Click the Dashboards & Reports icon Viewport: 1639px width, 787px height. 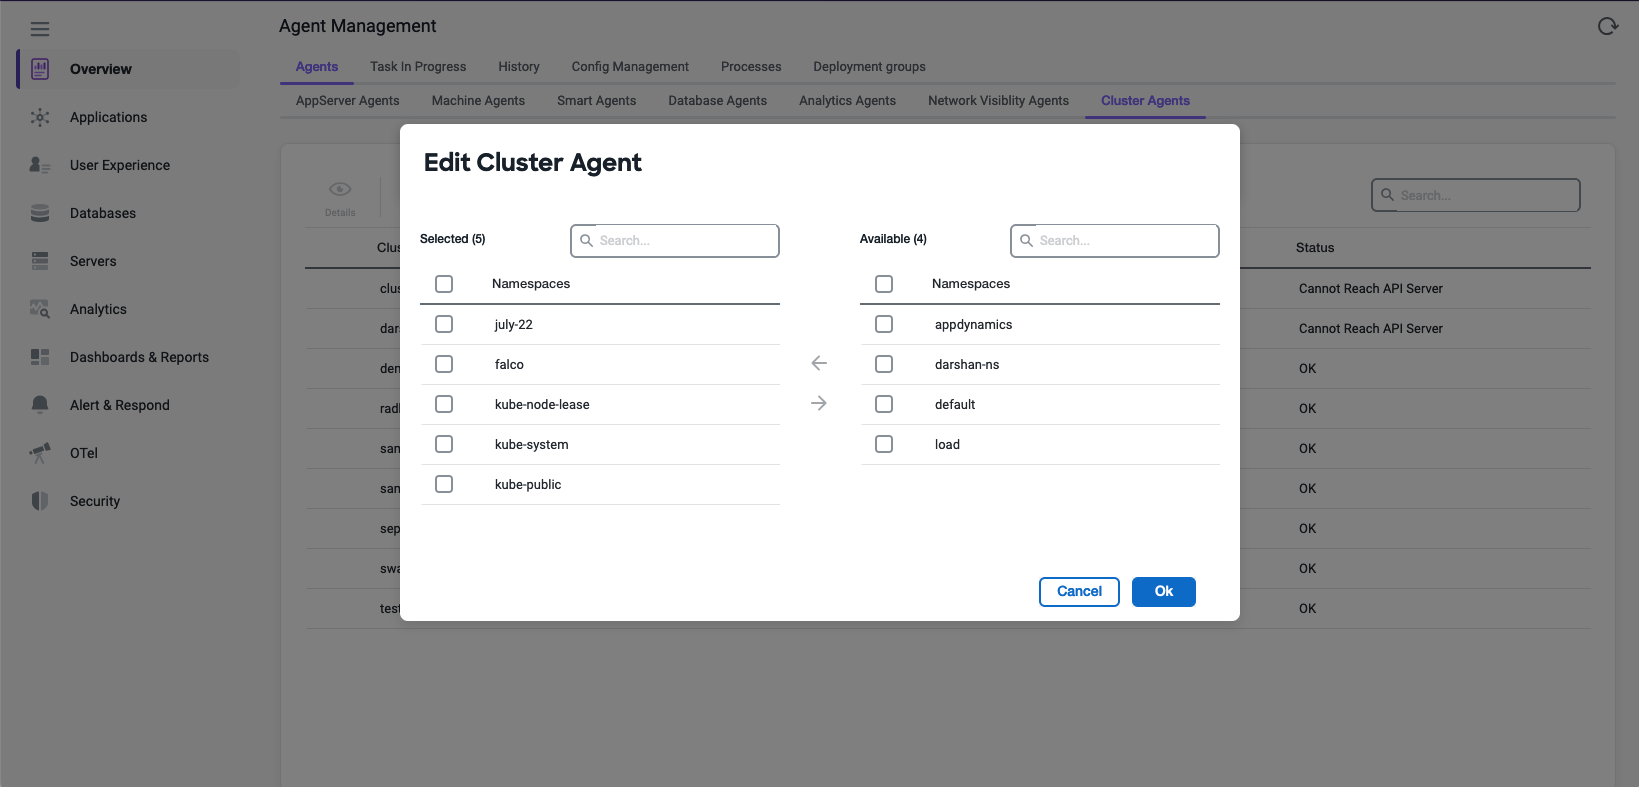tap(40, 357)
